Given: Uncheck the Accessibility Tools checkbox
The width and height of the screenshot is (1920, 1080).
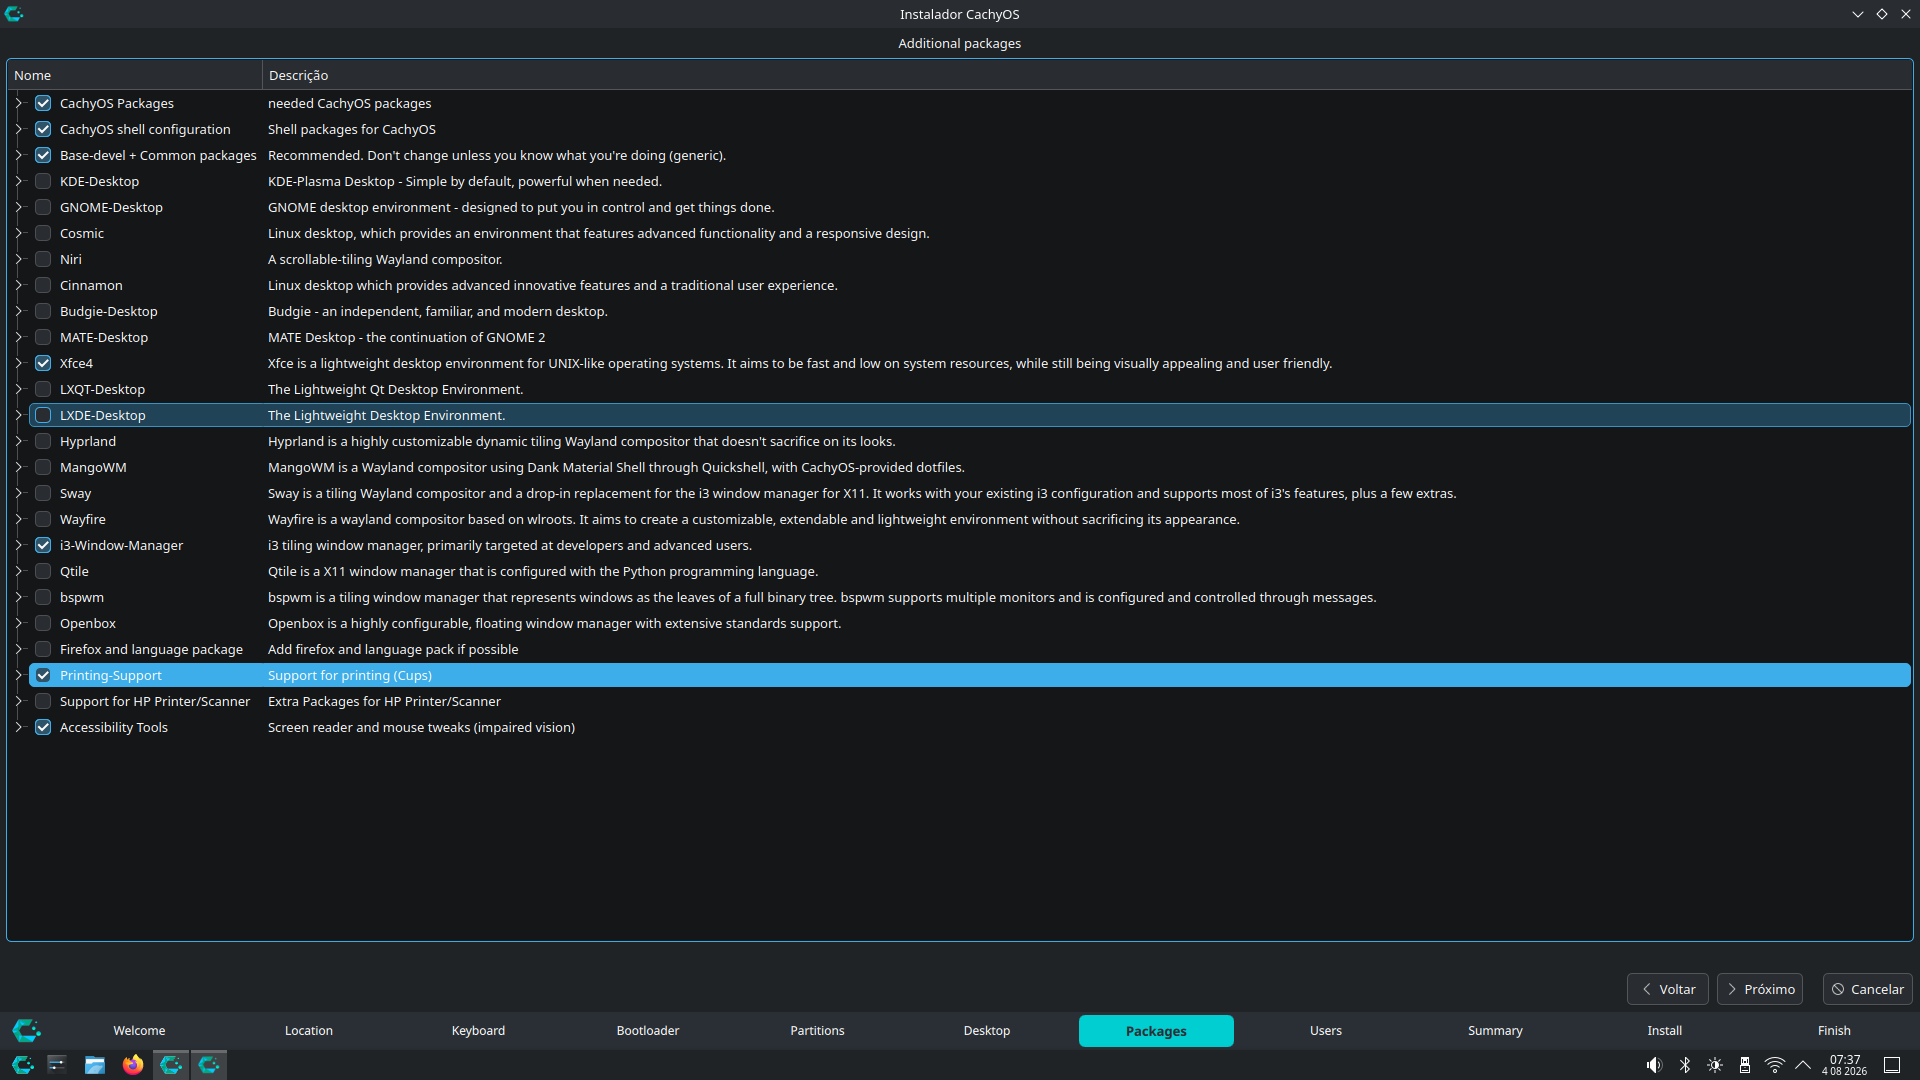Looking at the screenshot, I should [x=43, y=727].
